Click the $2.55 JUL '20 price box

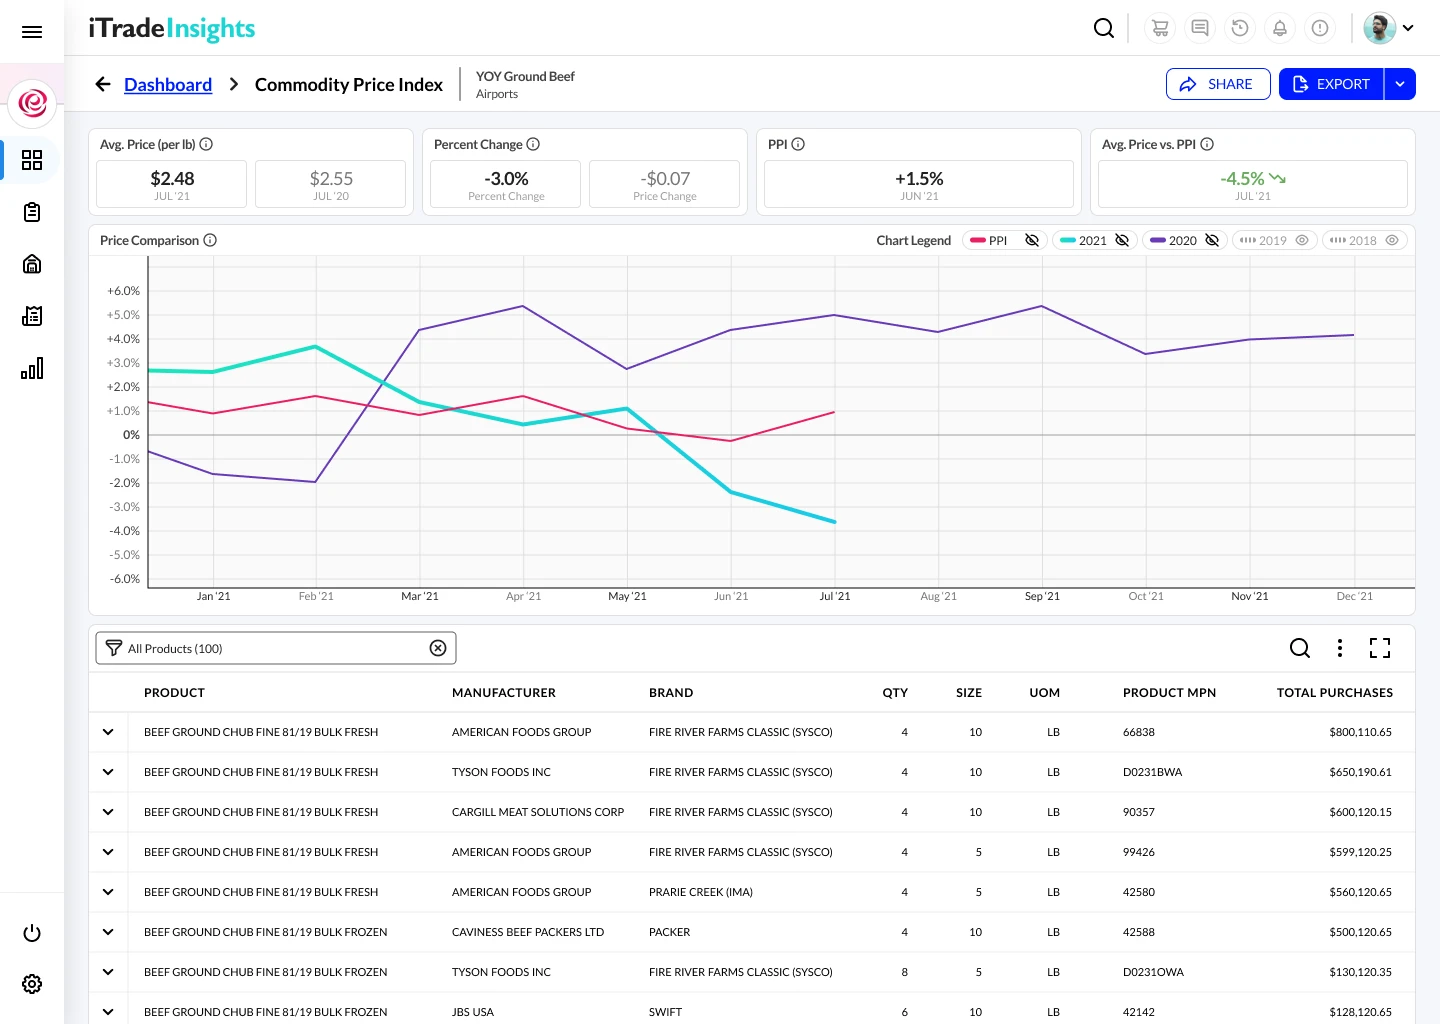tap(331, 184)
